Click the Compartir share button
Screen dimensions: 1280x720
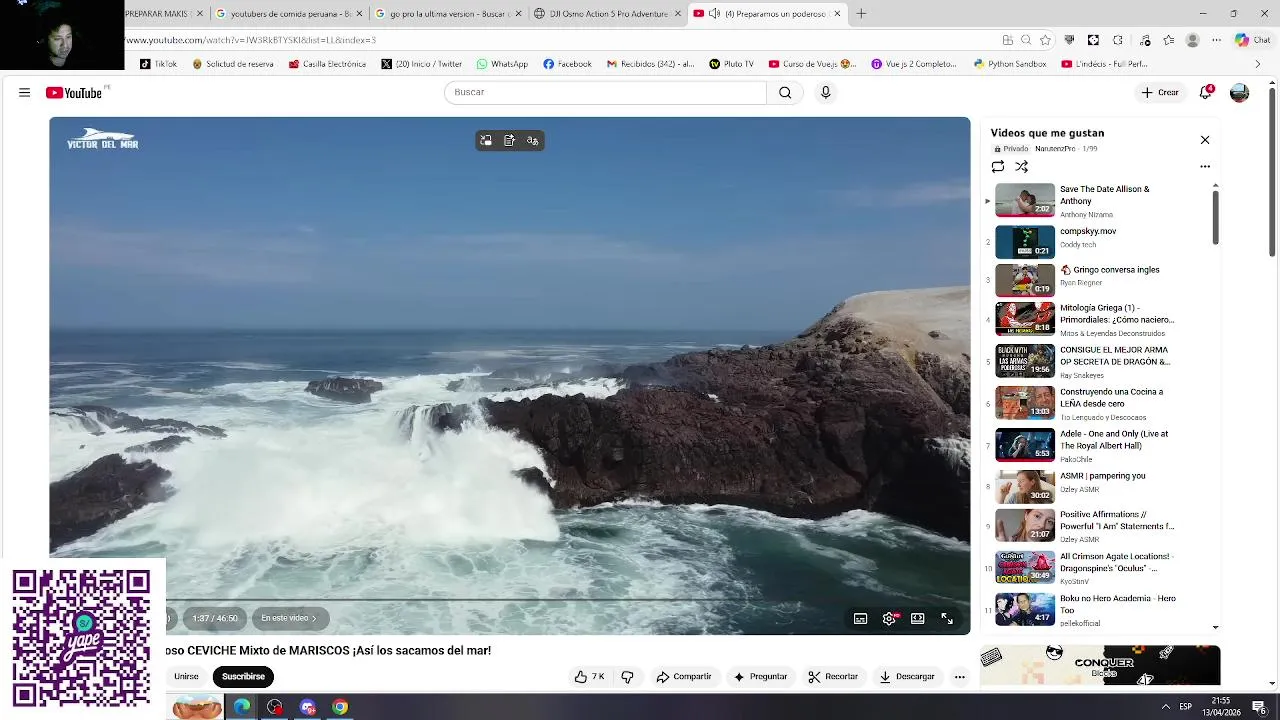(684, 677)
